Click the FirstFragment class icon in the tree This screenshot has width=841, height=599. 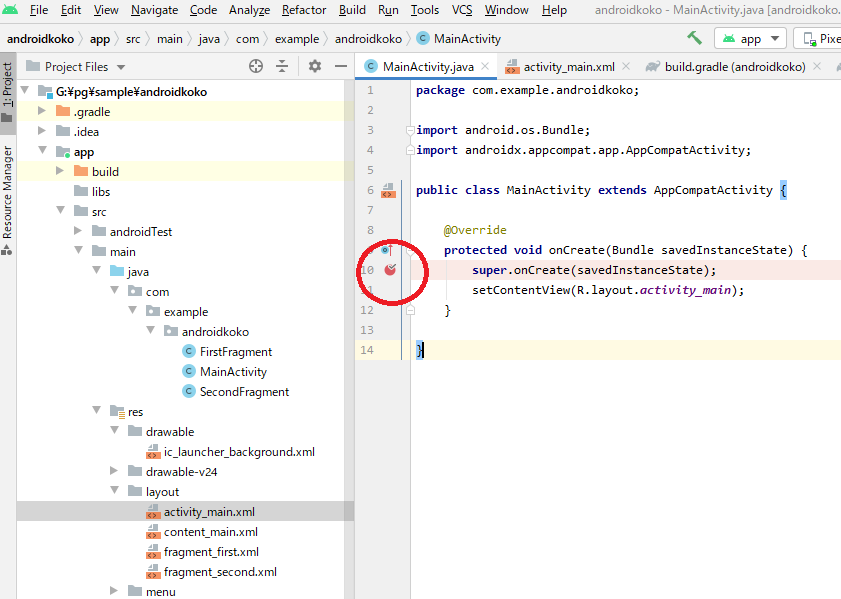click(x=189, y=351)
